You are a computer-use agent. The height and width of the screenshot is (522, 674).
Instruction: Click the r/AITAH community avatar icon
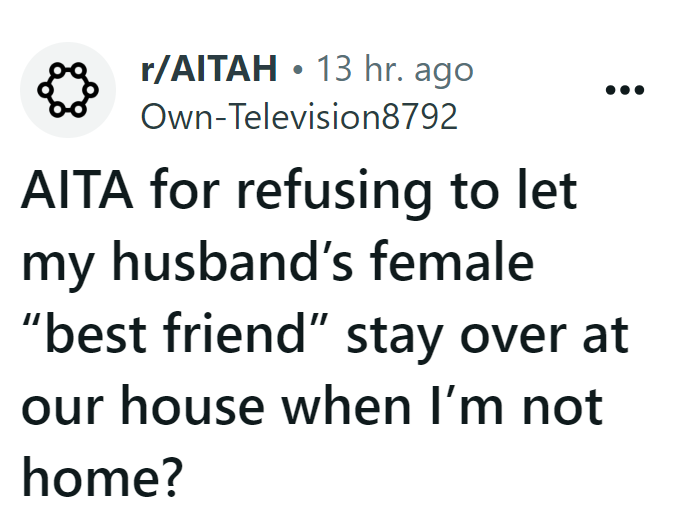(x=68, y=89)
